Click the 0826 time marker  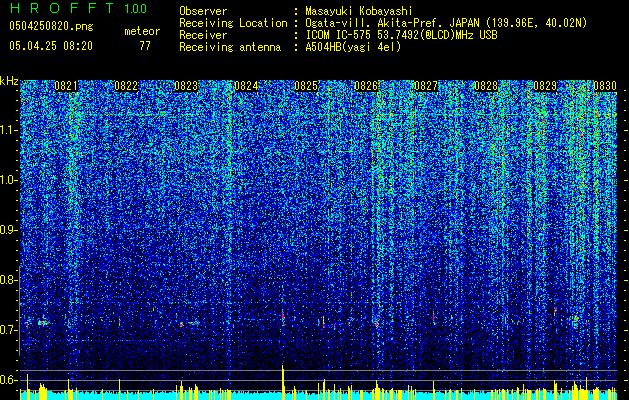pyautogui.click(x=366, y=86)
